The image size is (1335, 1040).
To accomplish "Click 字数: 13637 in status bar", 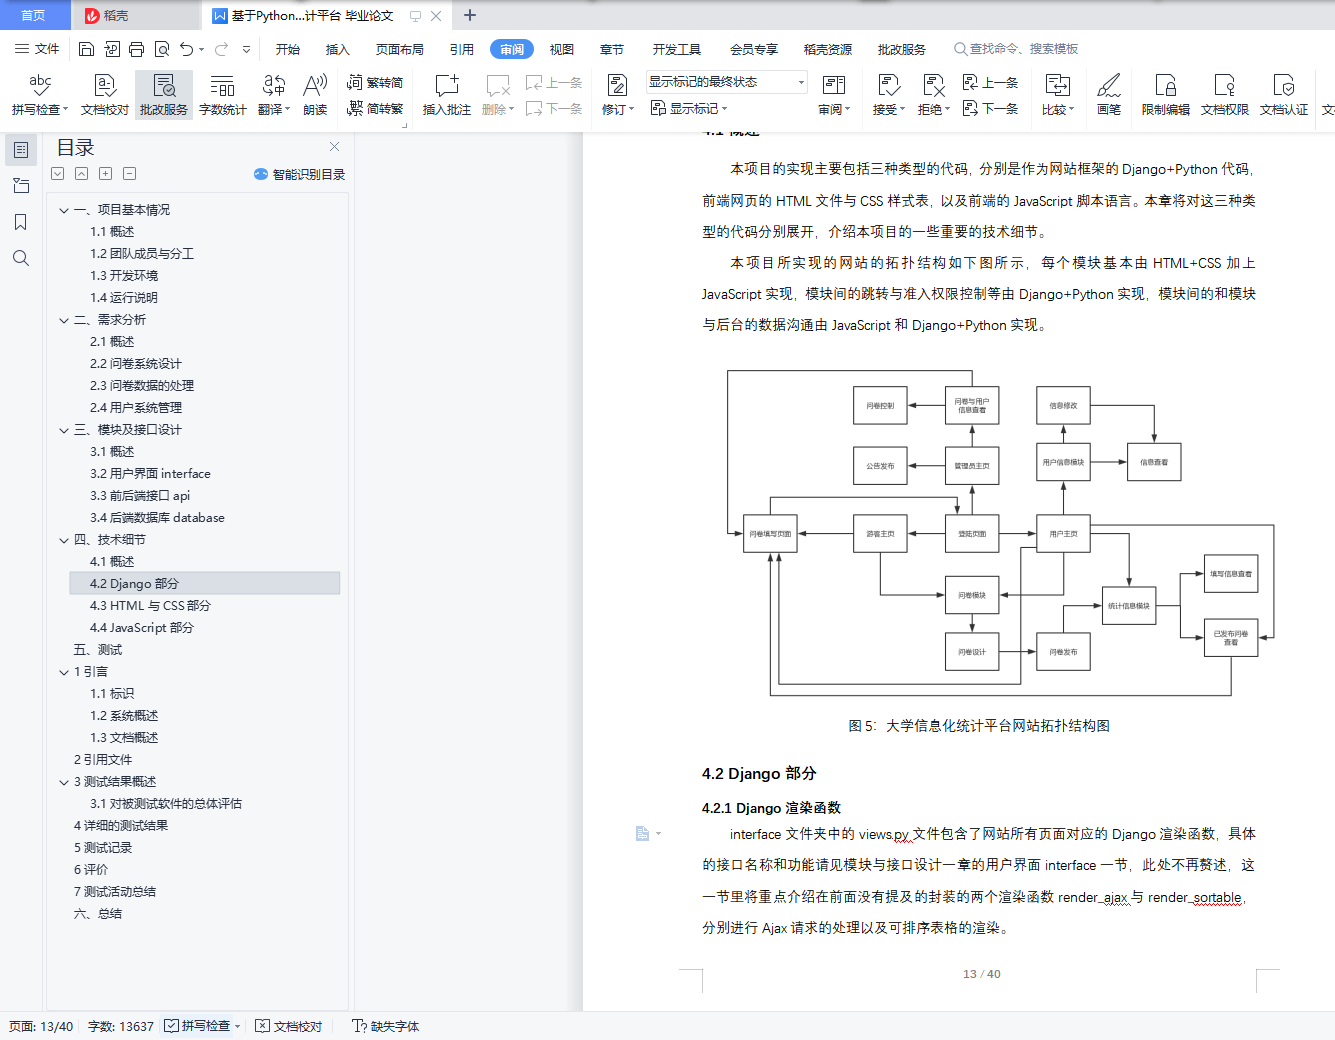I will pos(121,1026).
